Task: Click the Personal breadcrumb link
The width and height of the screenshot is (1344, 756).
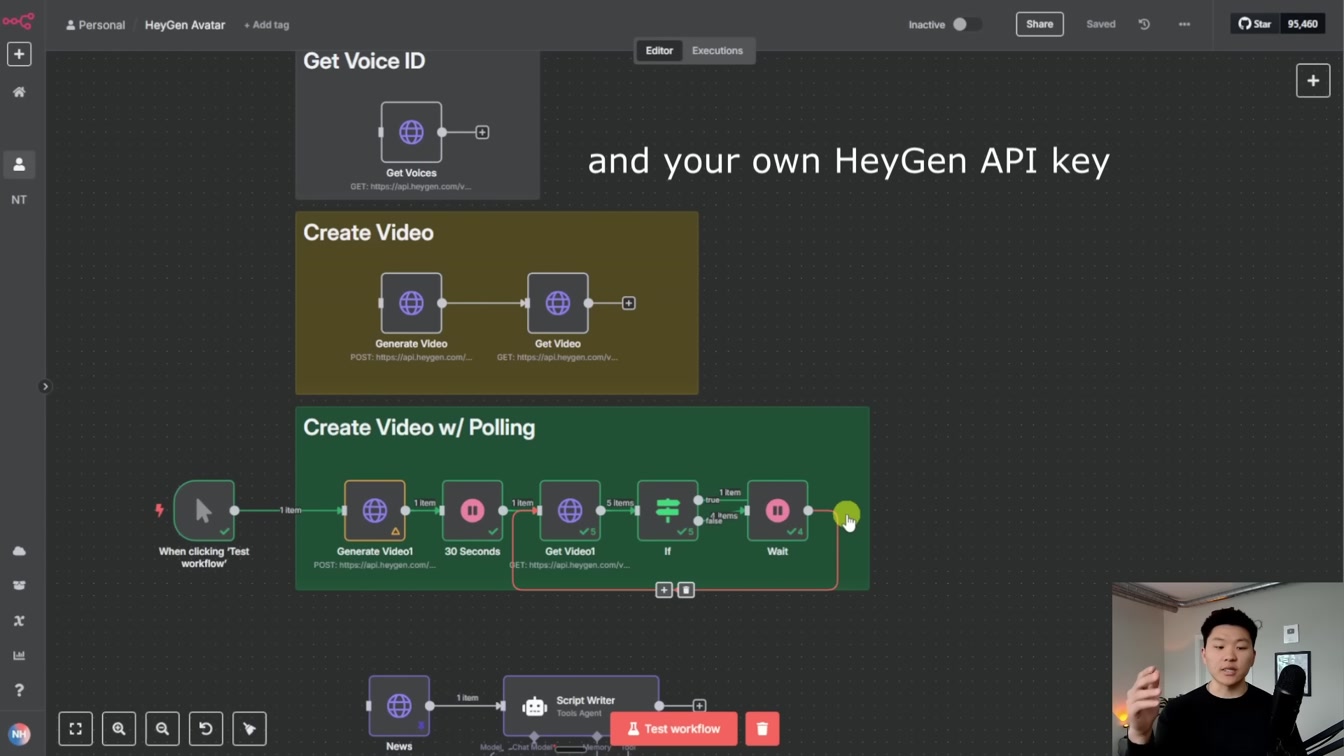Action: click(x=95, y=25)
